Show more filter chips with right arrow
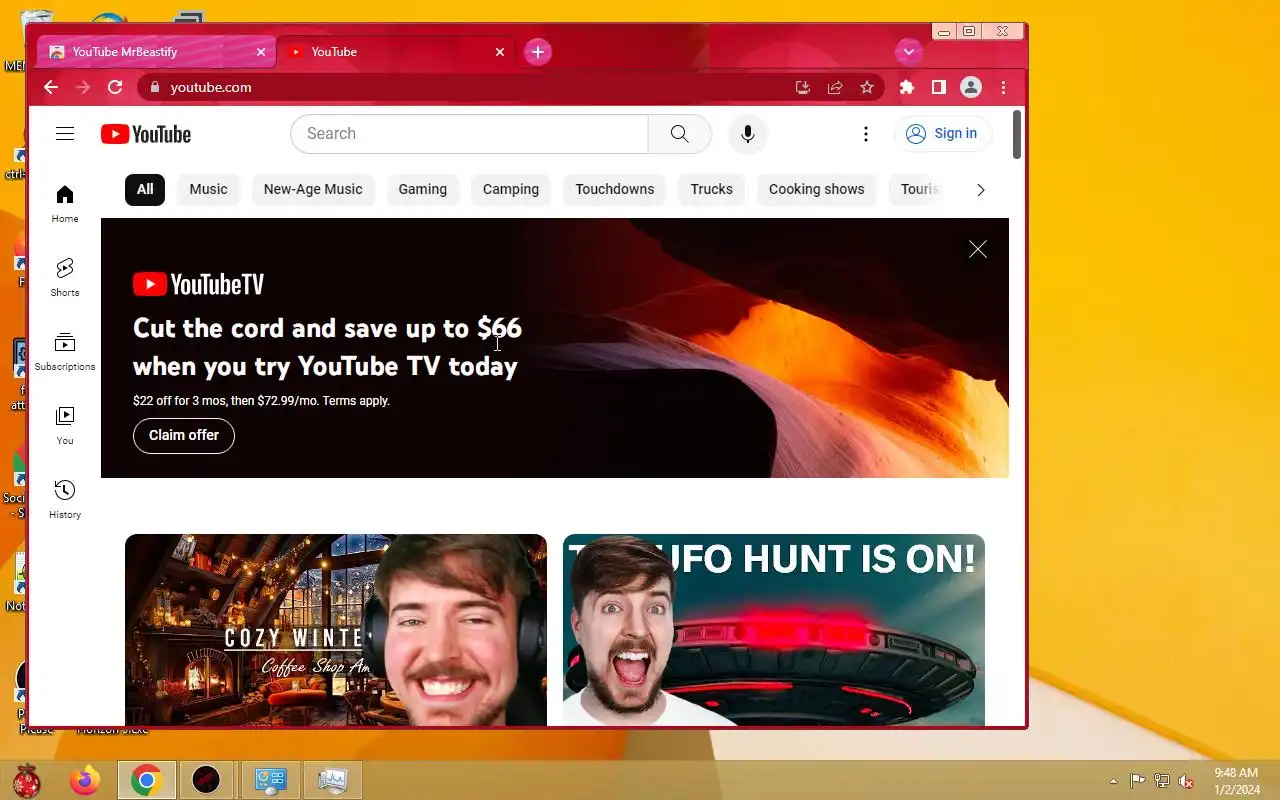Image resolution: width=1280 pixels, height=800 pixels. pos(980,190)
